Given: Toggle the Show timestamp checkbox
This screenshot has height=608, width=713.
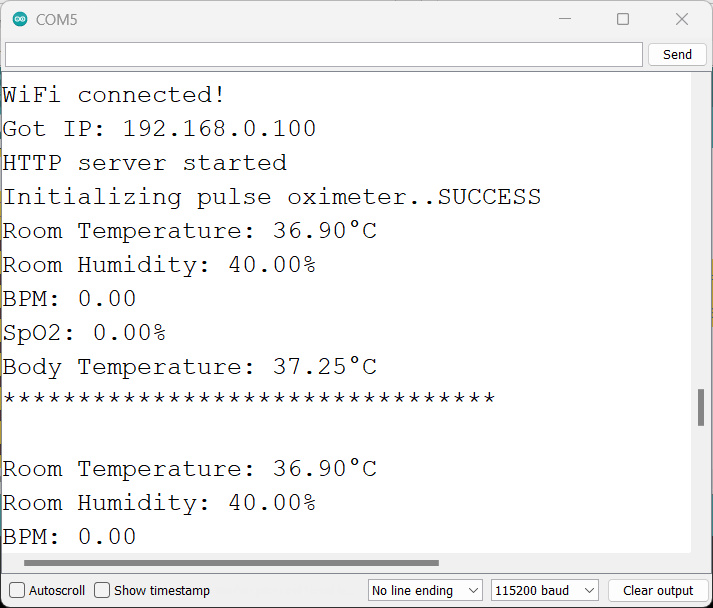Looking at the screenshot, I should point(103,590).
